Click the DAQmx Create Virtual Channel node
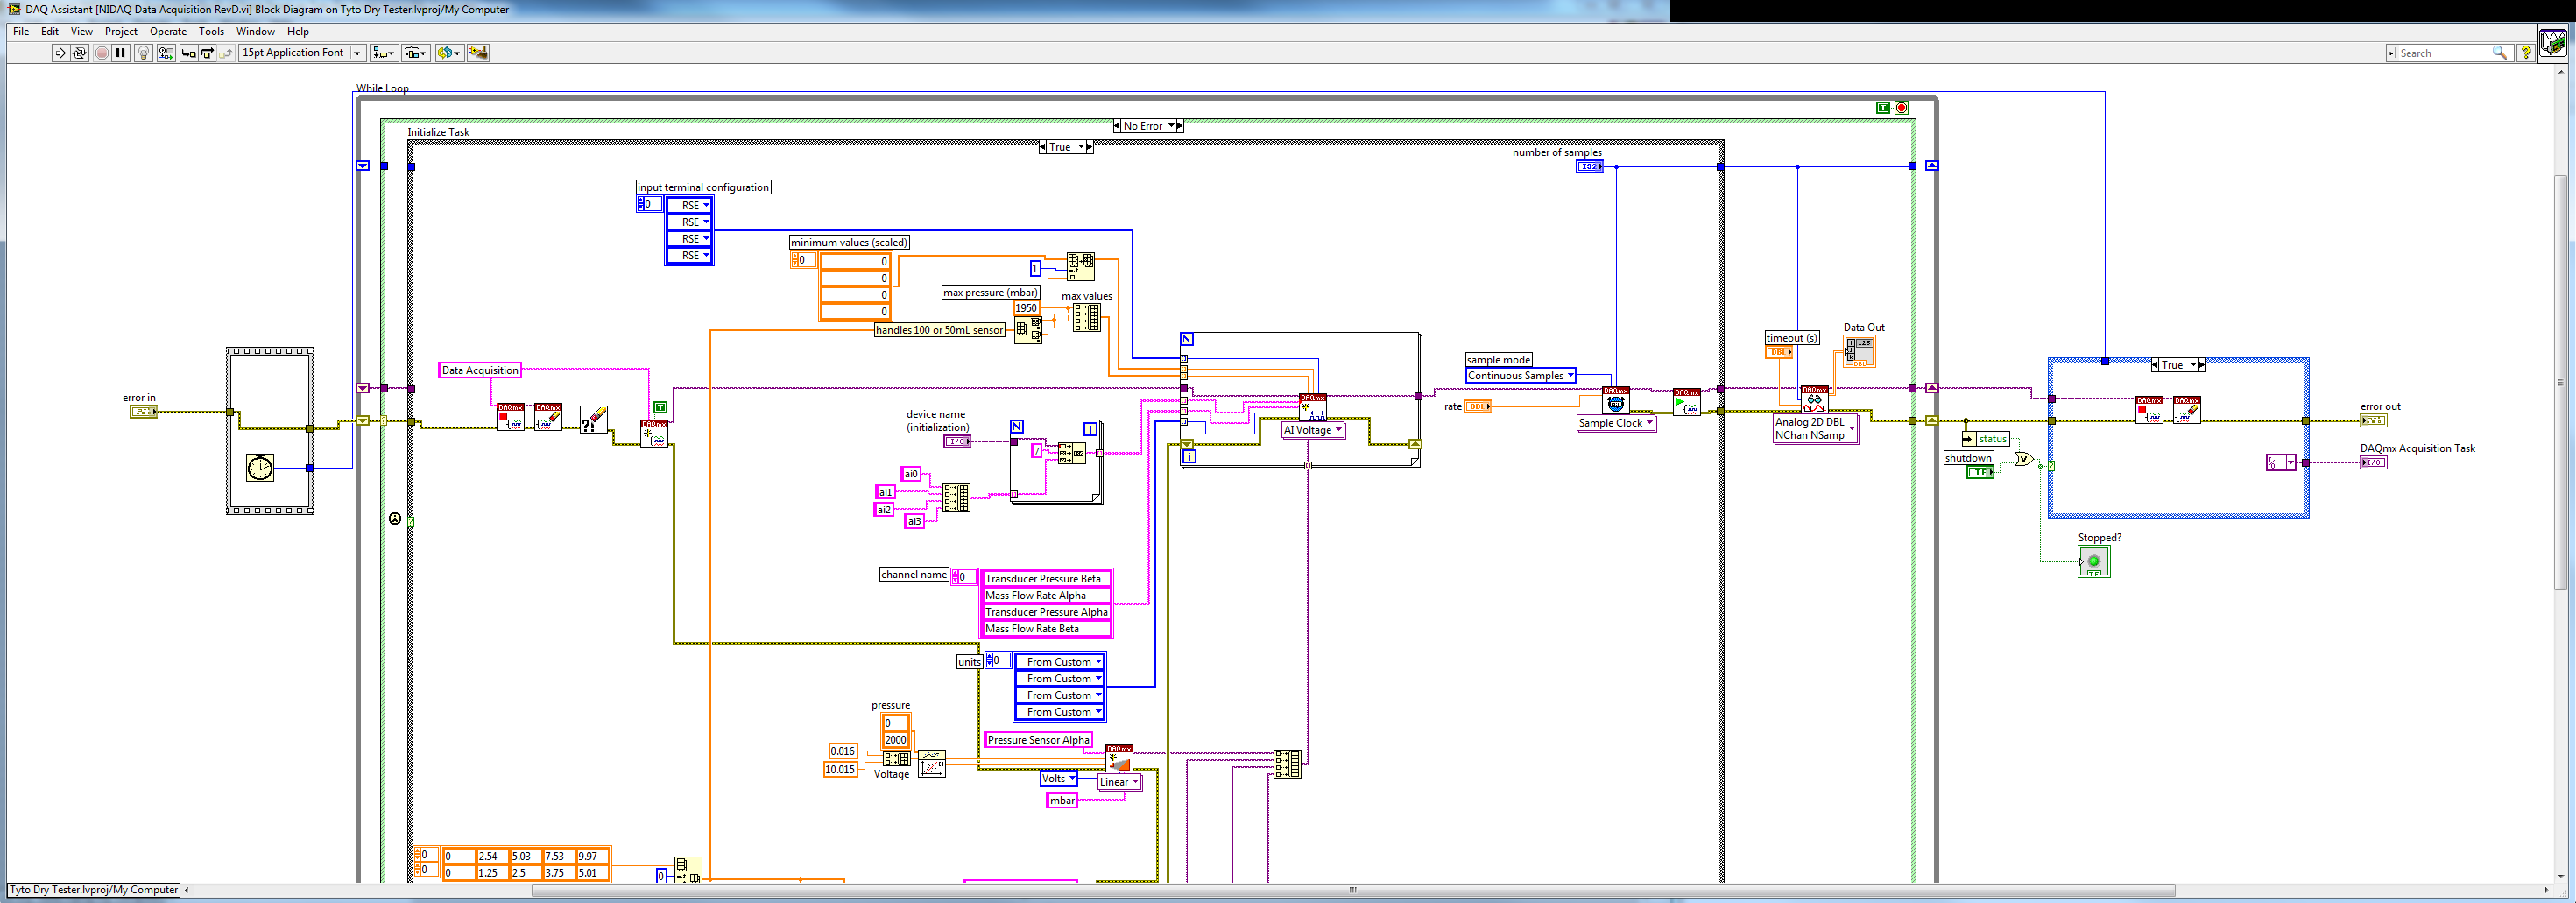This screenshot has width=2576, height=903. coord(1313,406)
